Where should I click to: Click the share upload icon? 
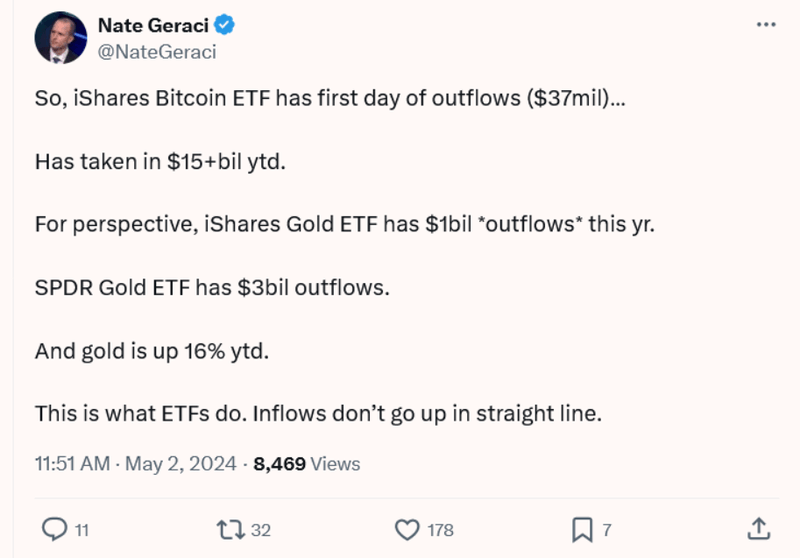(x=759, y=528)
